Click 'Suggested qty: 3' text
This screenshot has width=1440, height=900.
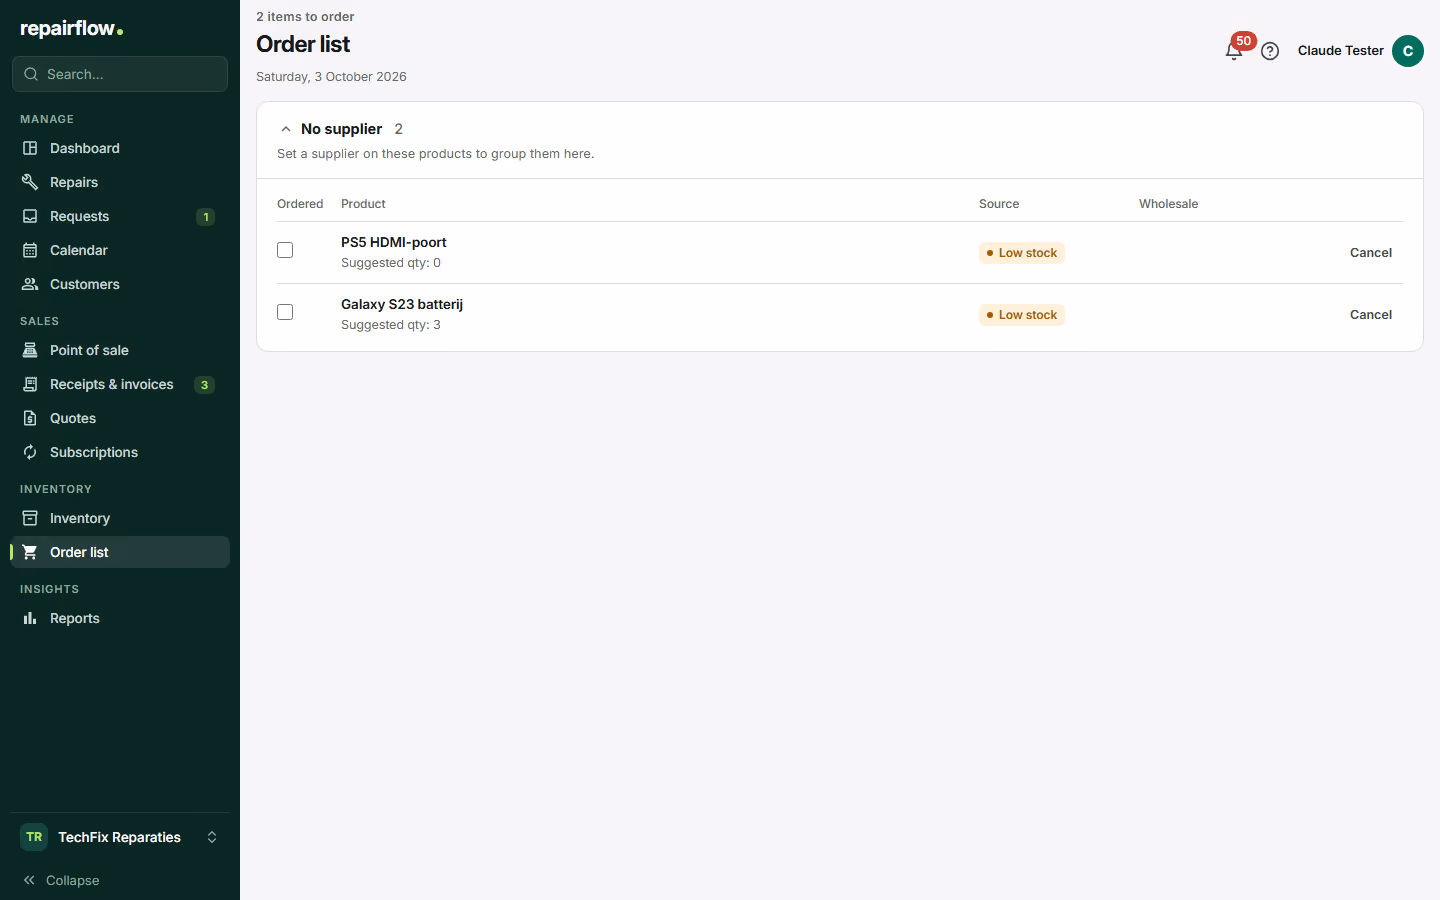(x=391, y=325)
